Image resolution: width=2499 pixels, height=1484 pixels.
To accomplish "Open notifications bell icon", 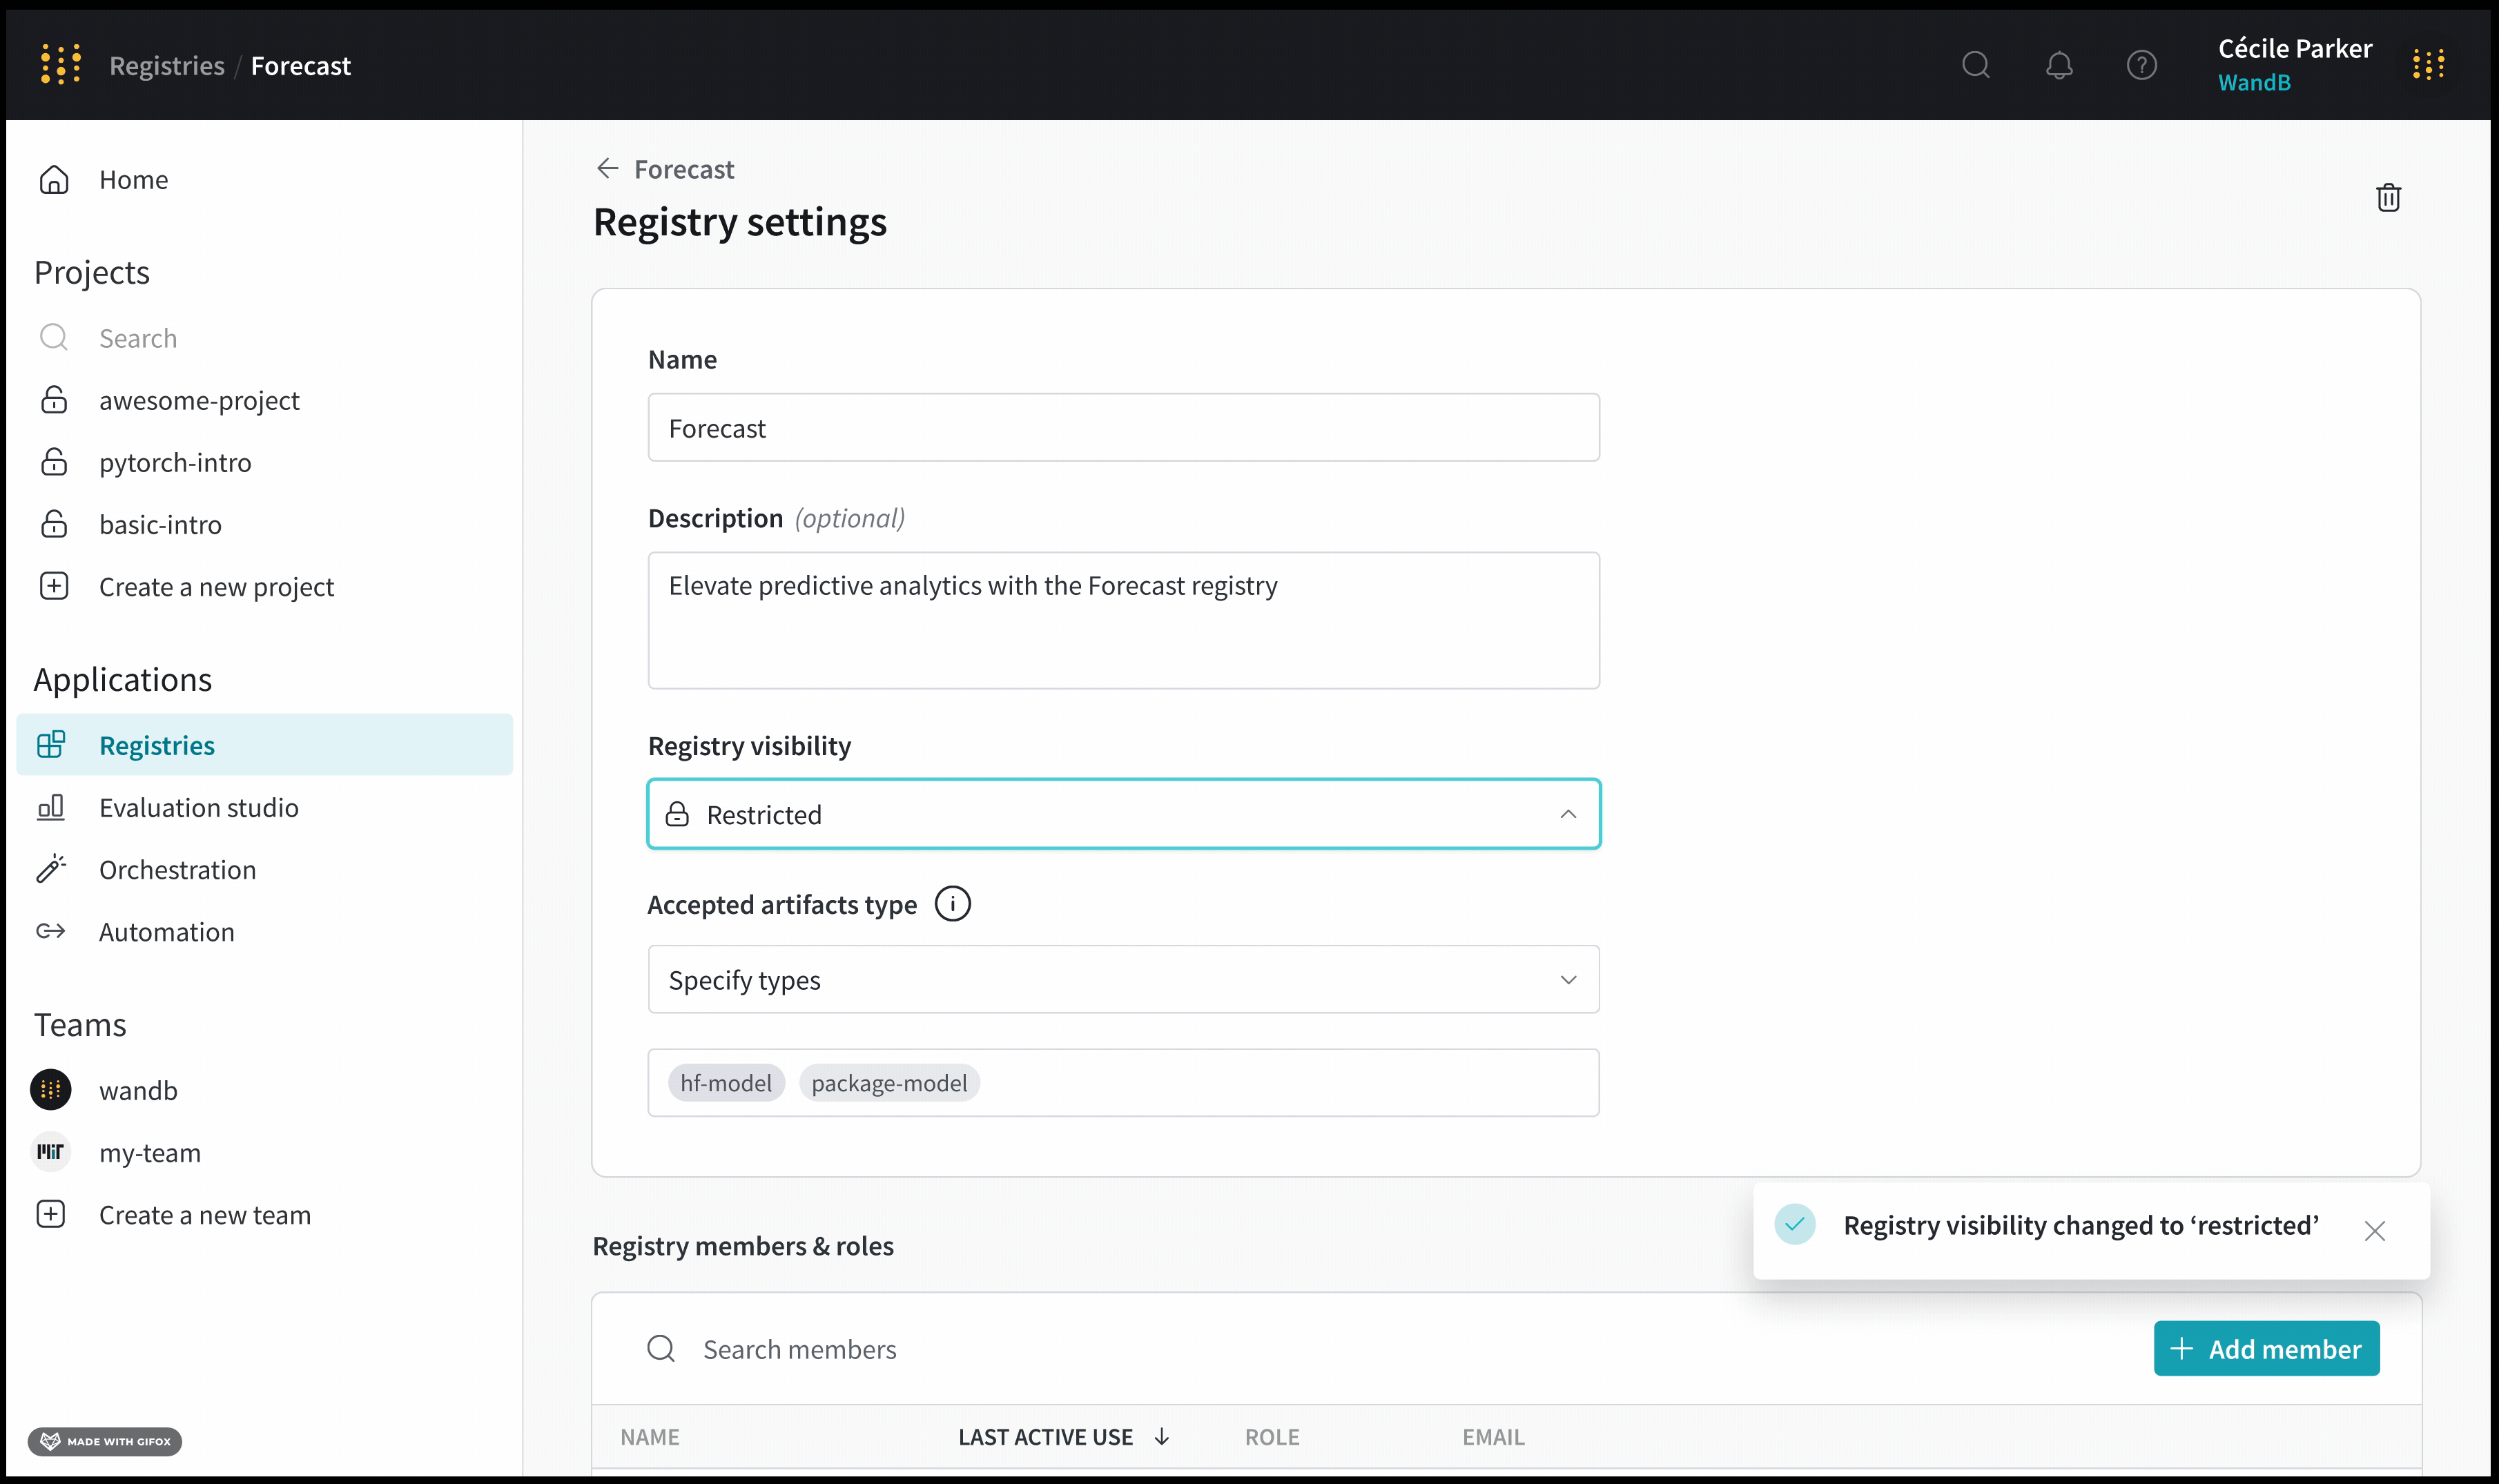I will [x=2058, y=66].
